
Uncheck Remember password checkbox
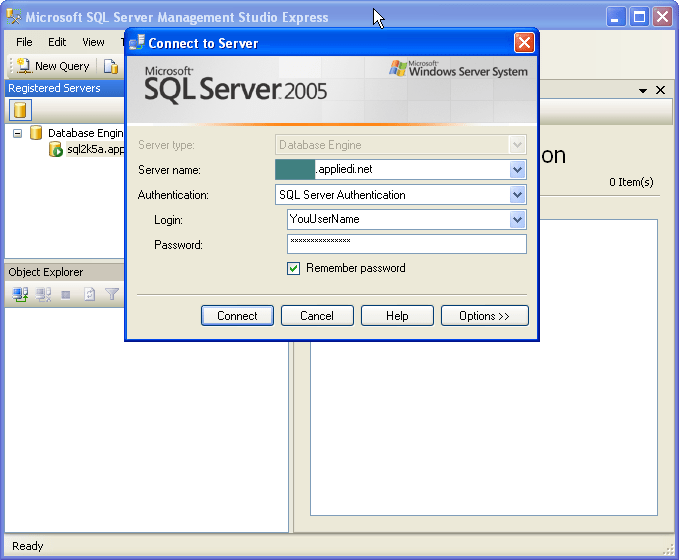[x=293, y=269]
